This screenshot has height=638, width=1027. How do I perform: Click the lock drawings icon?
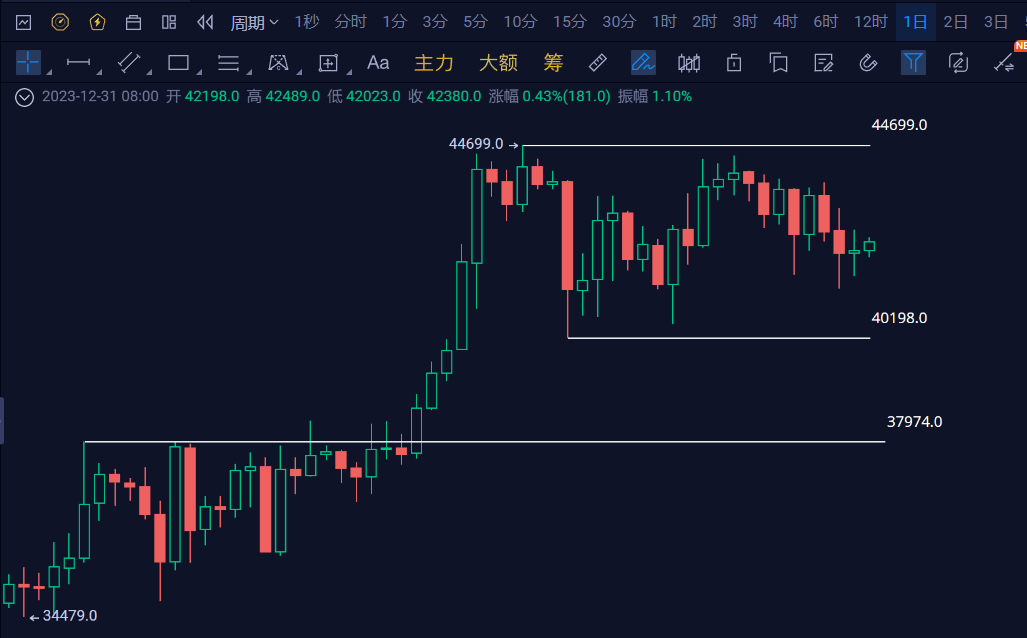pos(735,62)
